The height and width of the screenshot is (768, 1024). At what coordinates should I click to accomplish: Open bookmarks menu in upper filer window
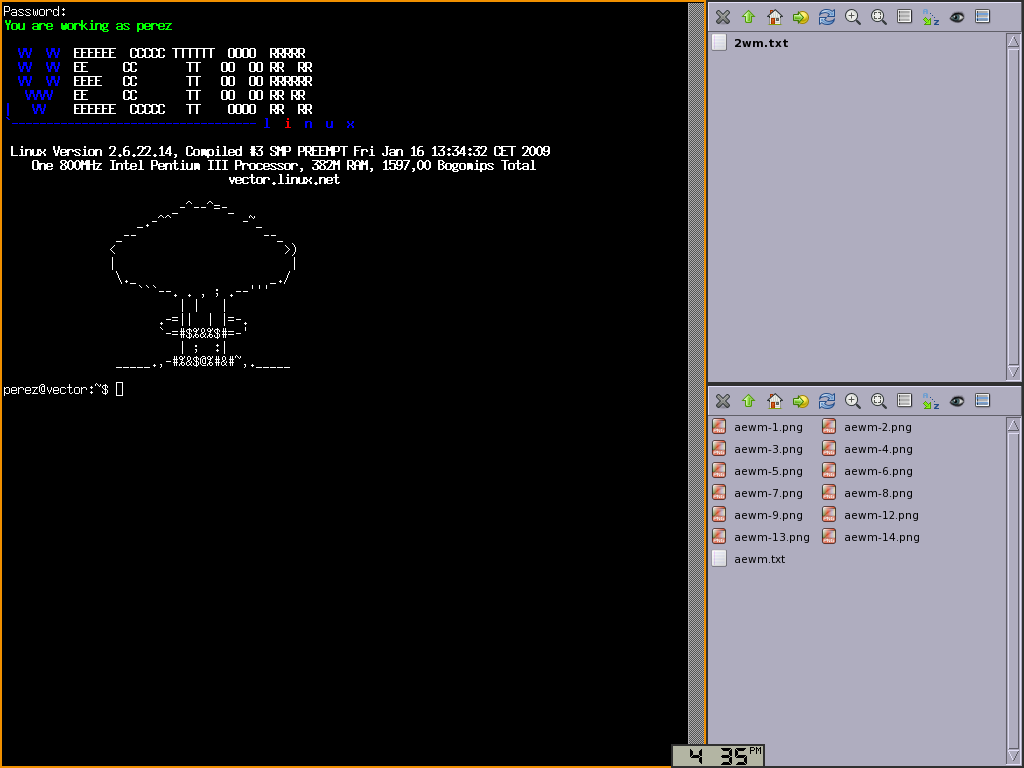tap(801, 17)
